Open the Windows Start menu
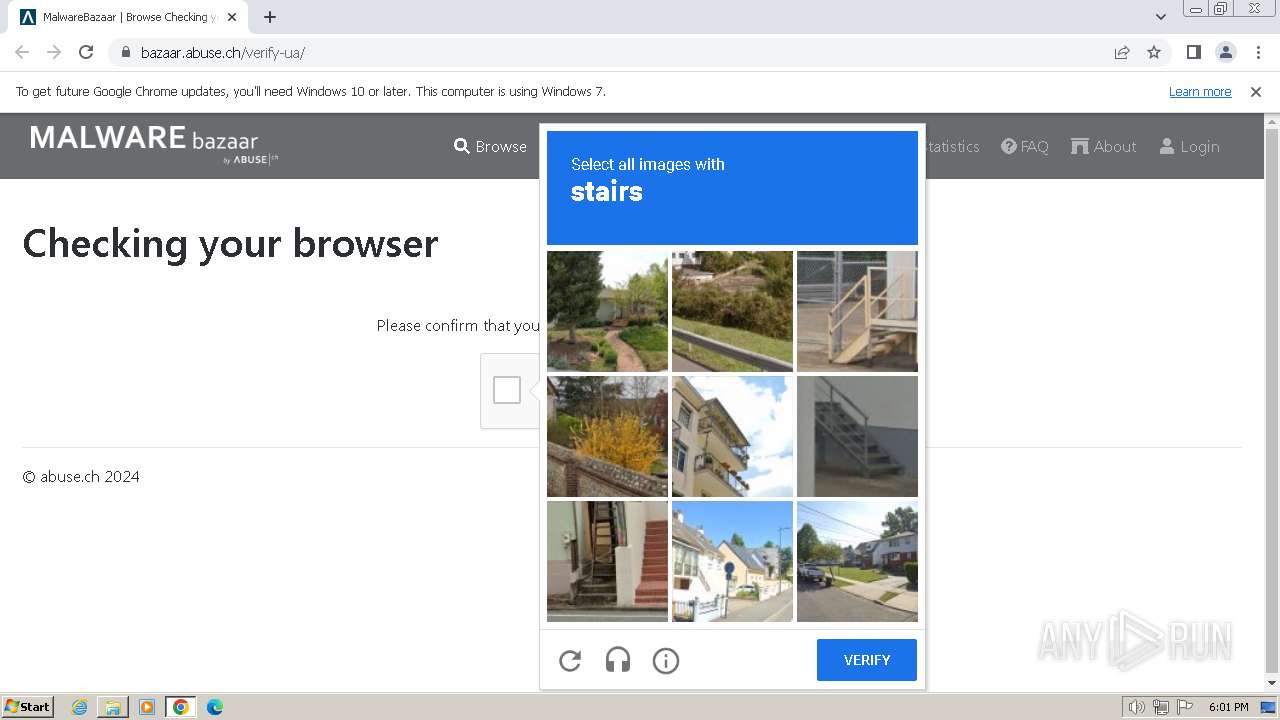 click(27, 706)
